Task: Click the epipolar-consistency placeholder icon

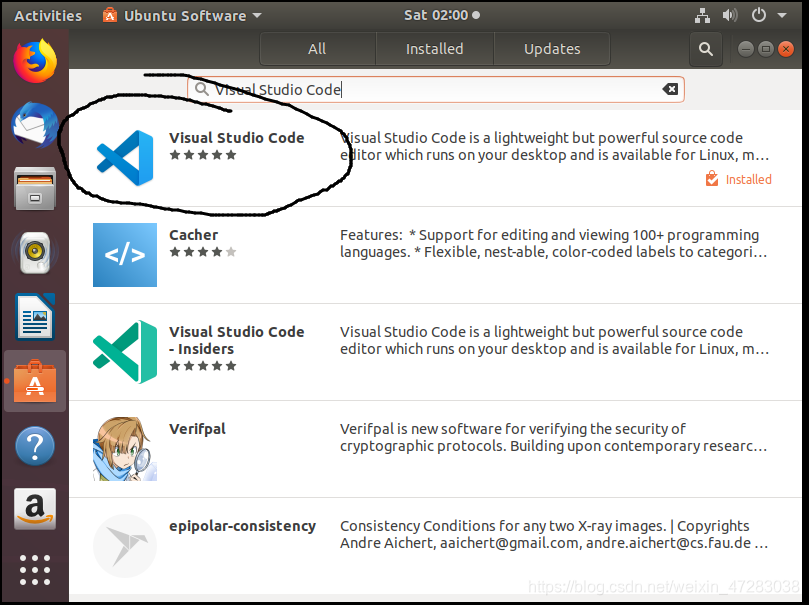Action: [125, 546]
